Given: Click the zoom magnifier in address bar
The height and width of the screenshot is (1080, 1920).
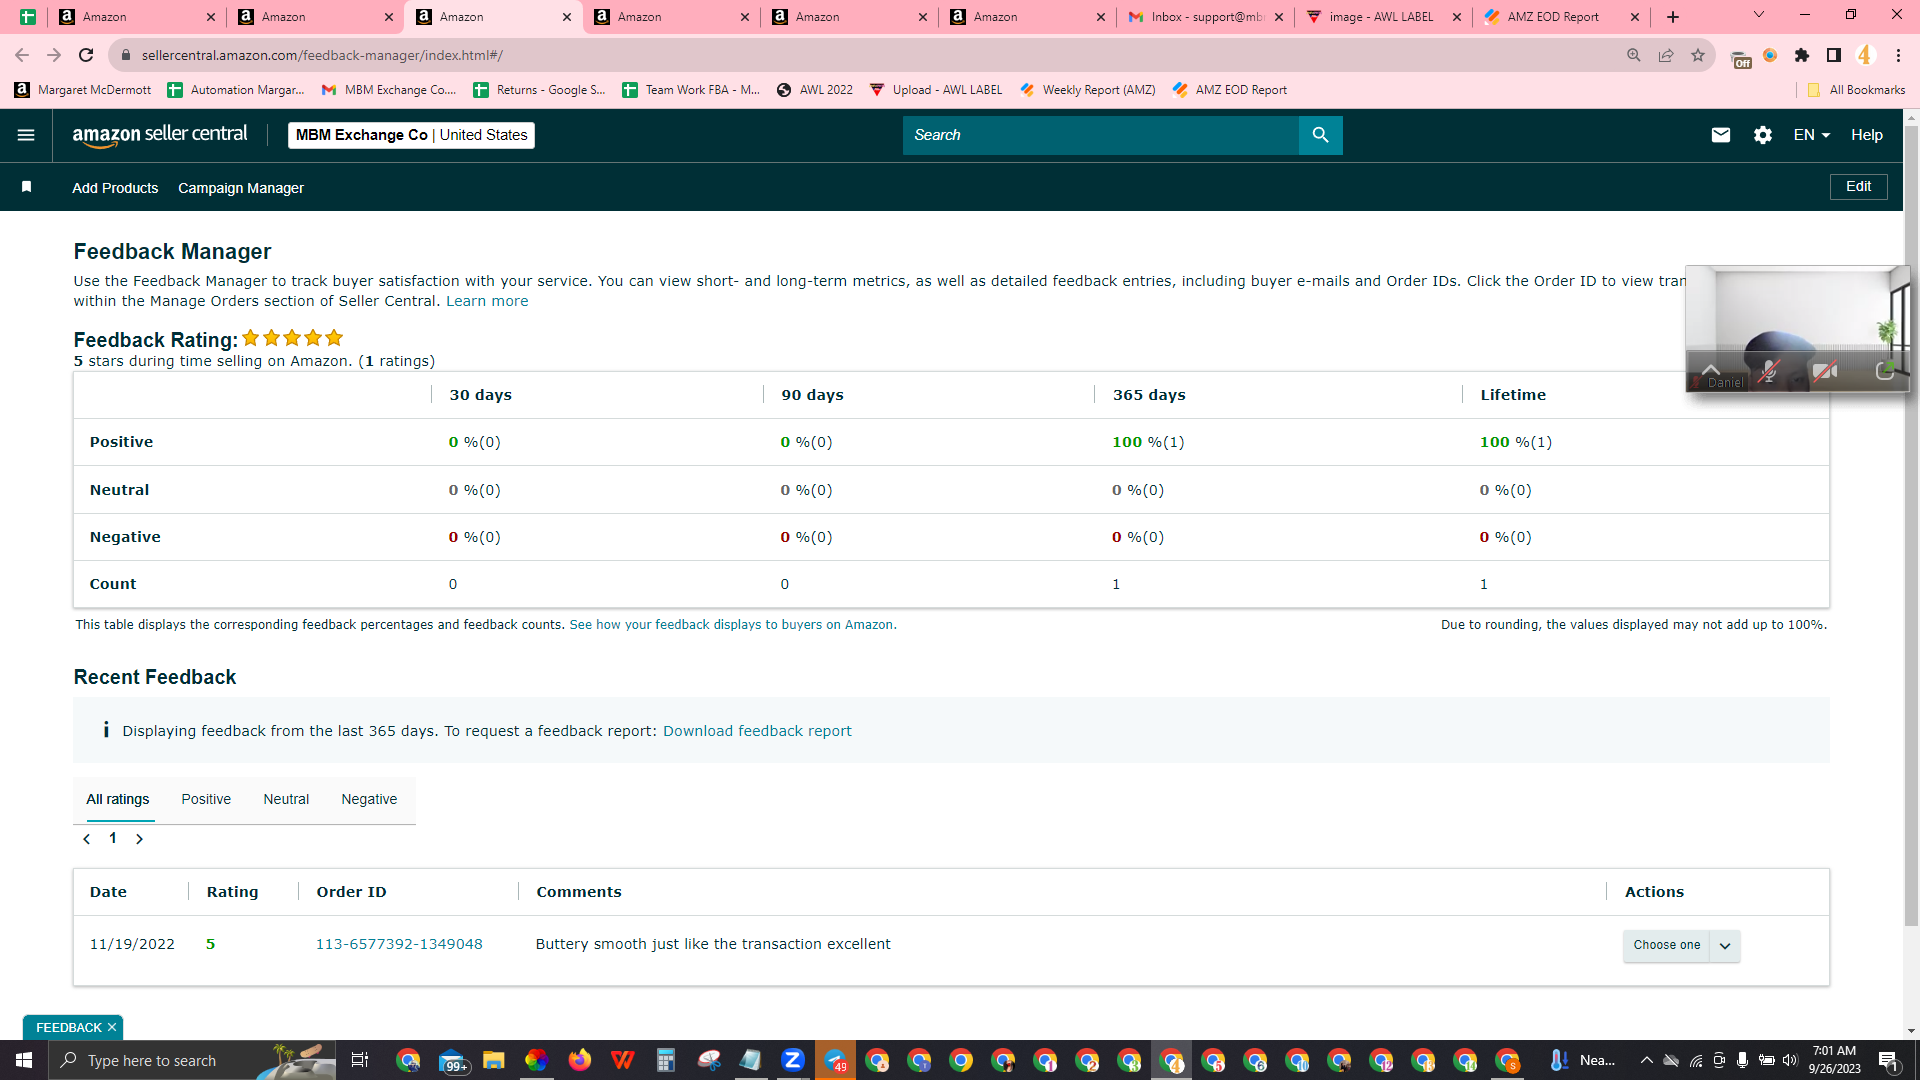Looking at the screenshot, I should coord(1634,55).
